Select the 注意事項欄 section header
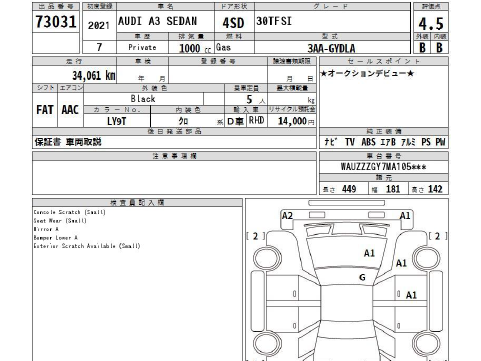 174,156
